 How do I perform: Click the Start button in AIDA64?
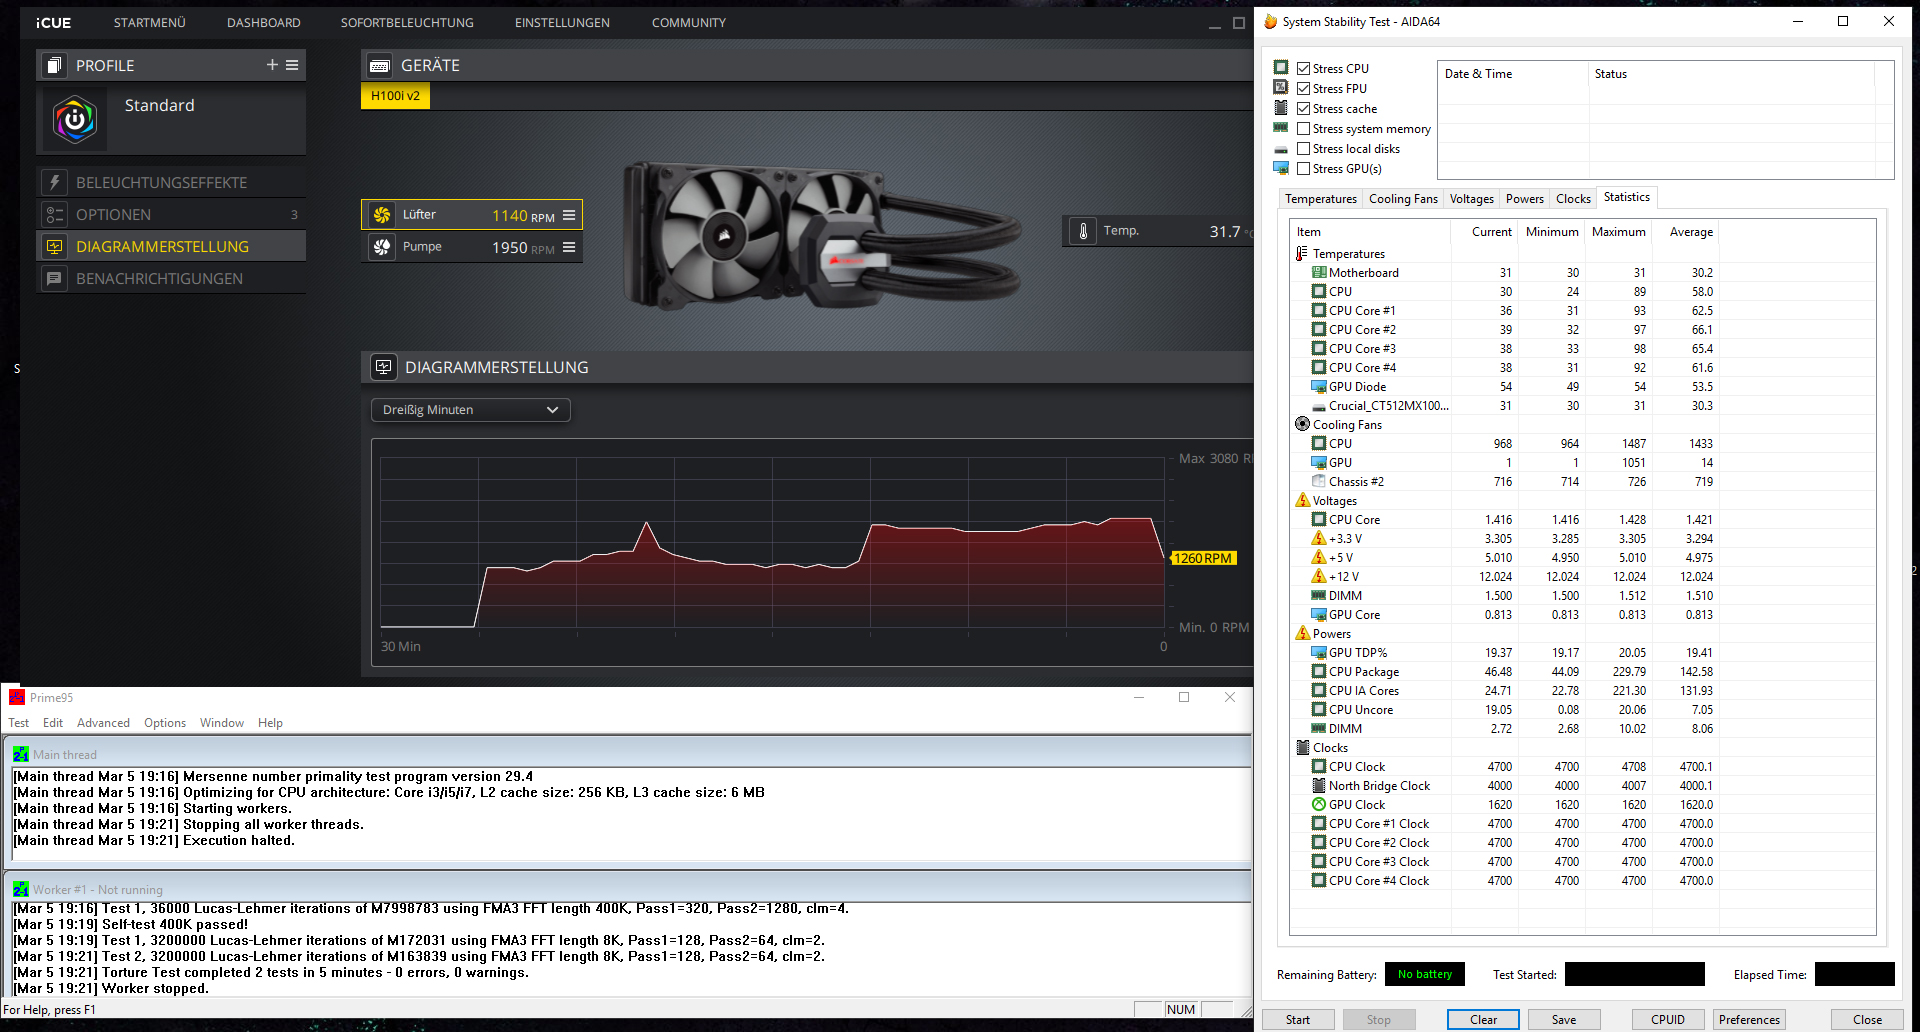tap(1298, 1020)
